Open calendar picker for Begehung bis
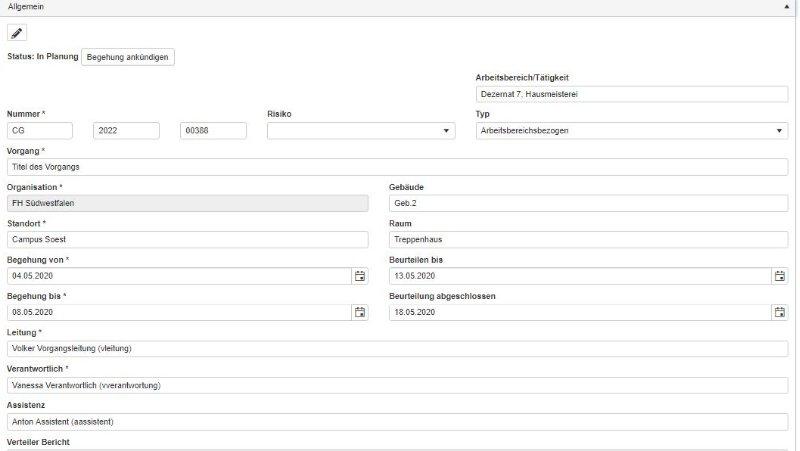 [x=359, y=312]
